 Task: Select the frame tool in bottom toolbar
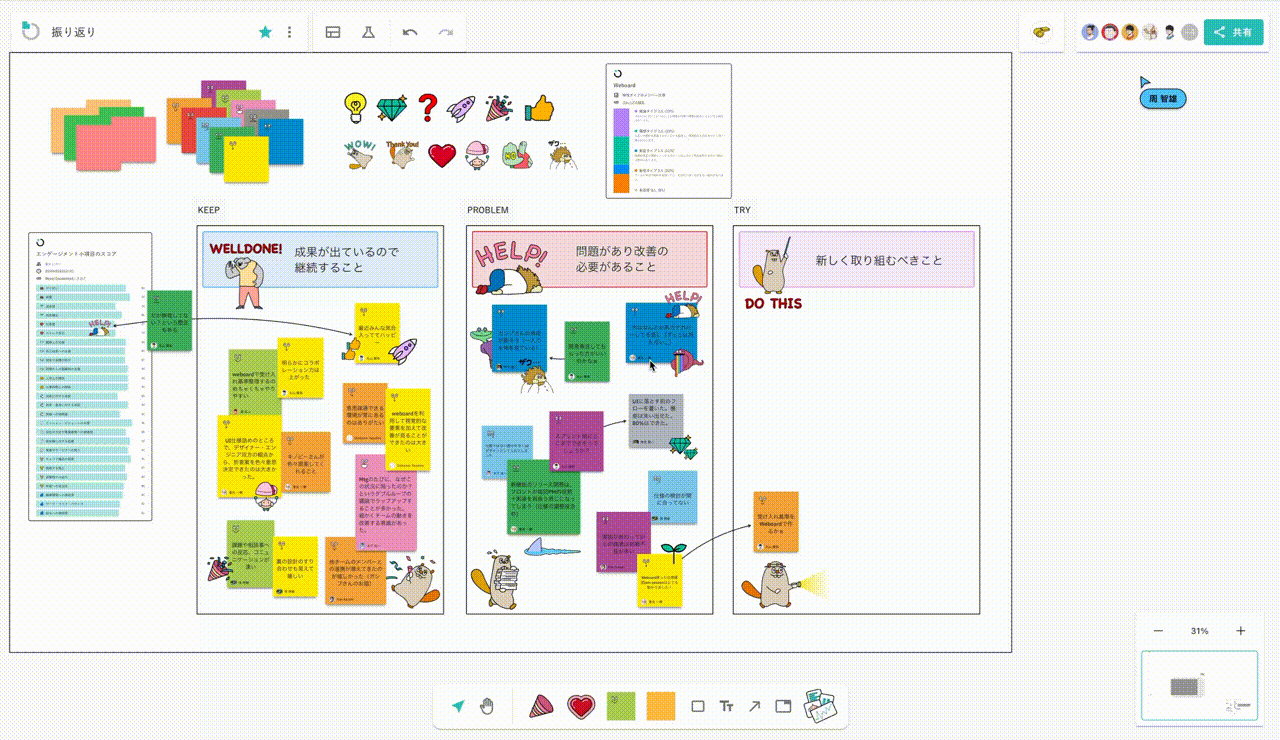(783, 706)
